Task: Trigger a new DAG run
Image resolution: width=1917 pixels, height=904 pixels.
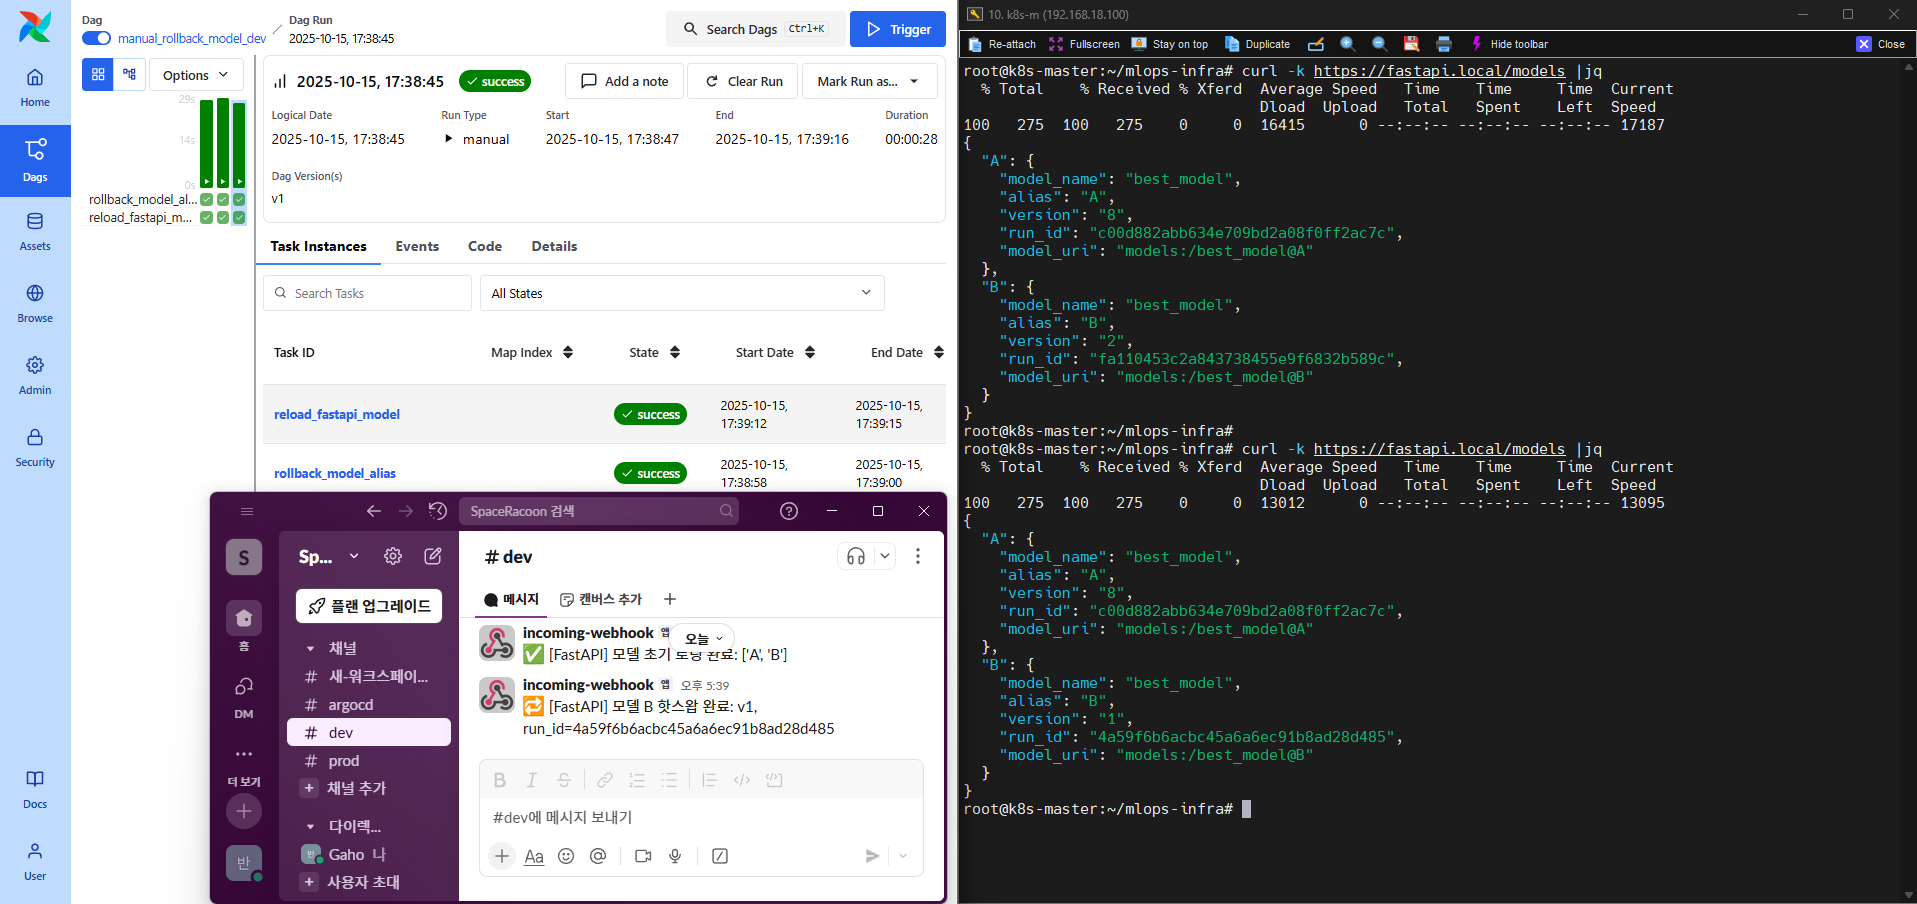Action: 897,29
